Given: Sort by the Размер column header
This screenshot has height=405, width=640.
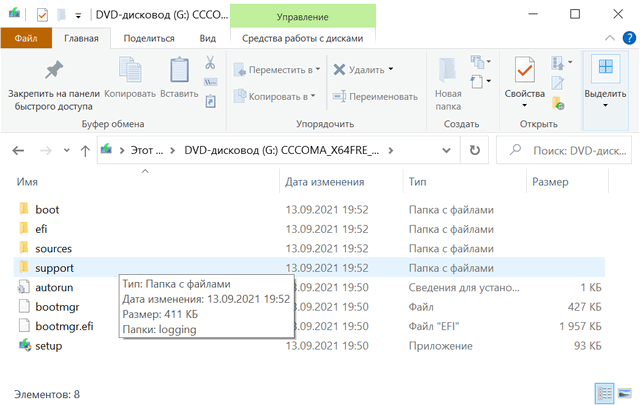Looking at the screenshot, I should (550, 182).
